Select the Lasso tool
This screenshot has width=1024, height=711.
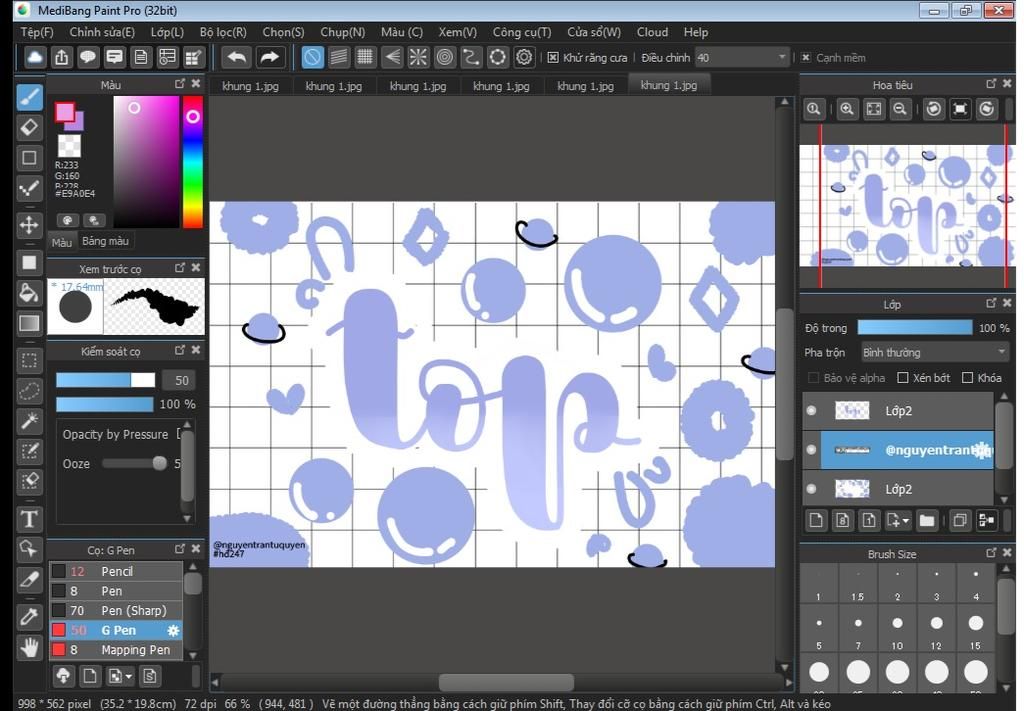click(29, 390)
